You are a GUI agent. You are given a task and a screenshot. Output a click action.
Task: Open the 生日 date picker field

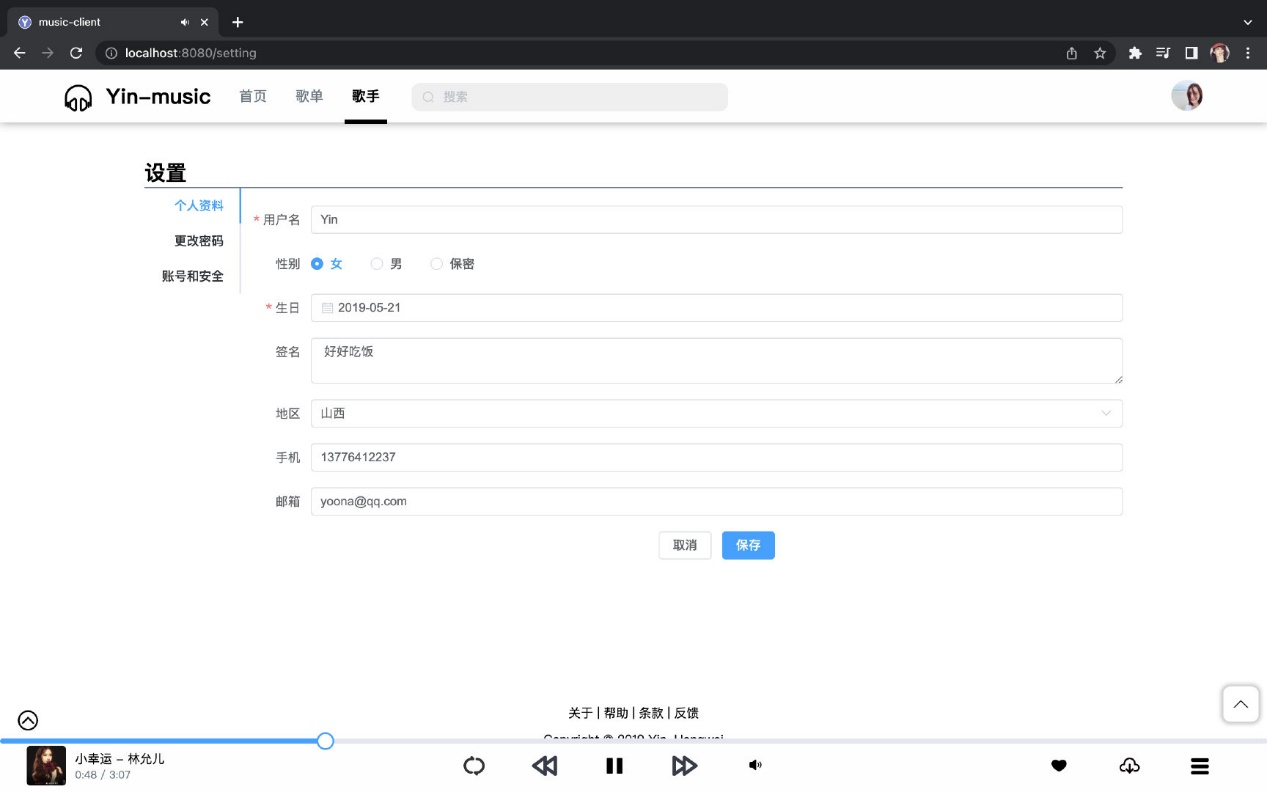point(716,308)
